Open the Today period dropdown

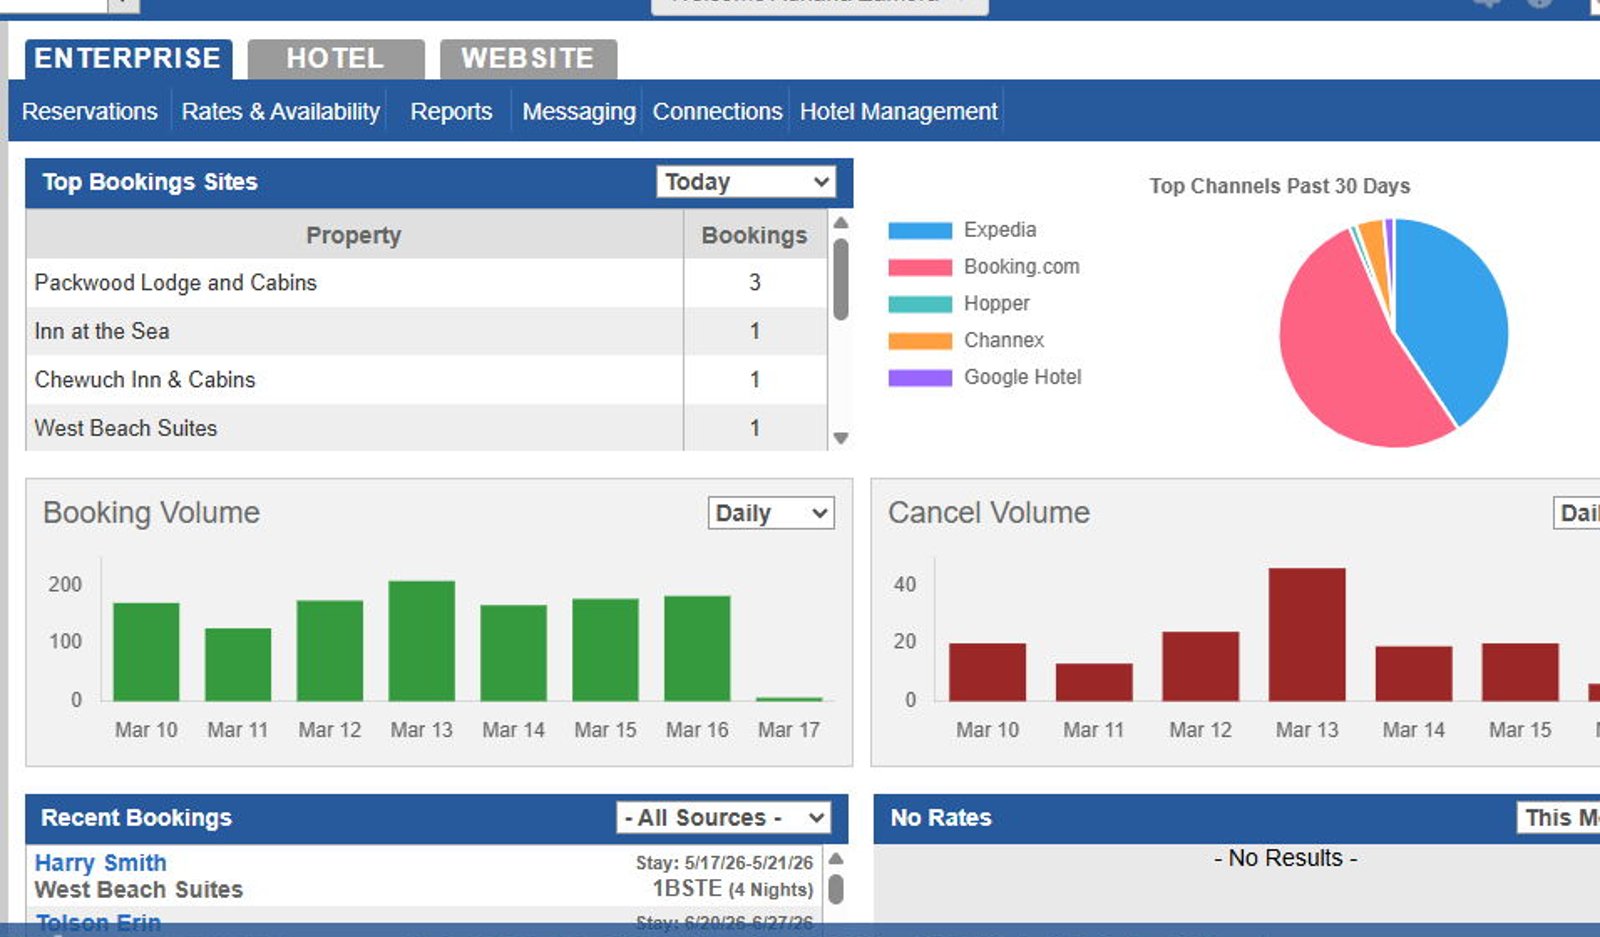[746, 182]
